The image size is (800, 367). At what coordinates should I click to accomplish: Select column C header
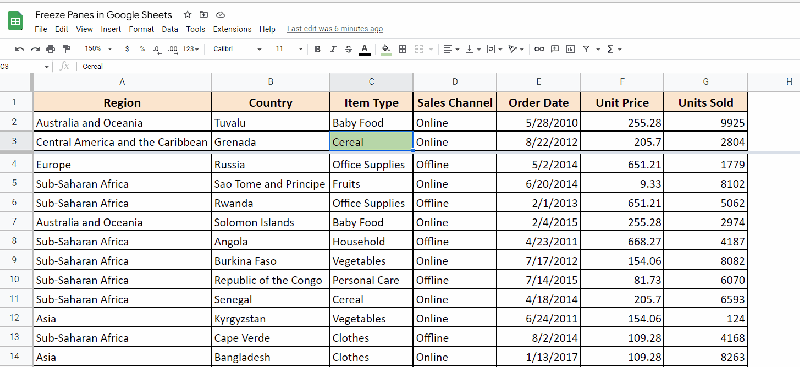pos(371,82)
